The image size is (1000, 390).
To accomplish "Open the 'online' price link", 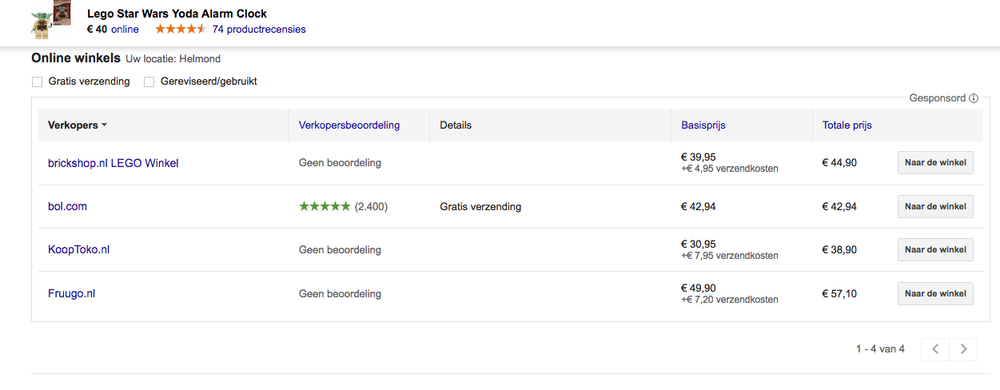I will (124, 29).
